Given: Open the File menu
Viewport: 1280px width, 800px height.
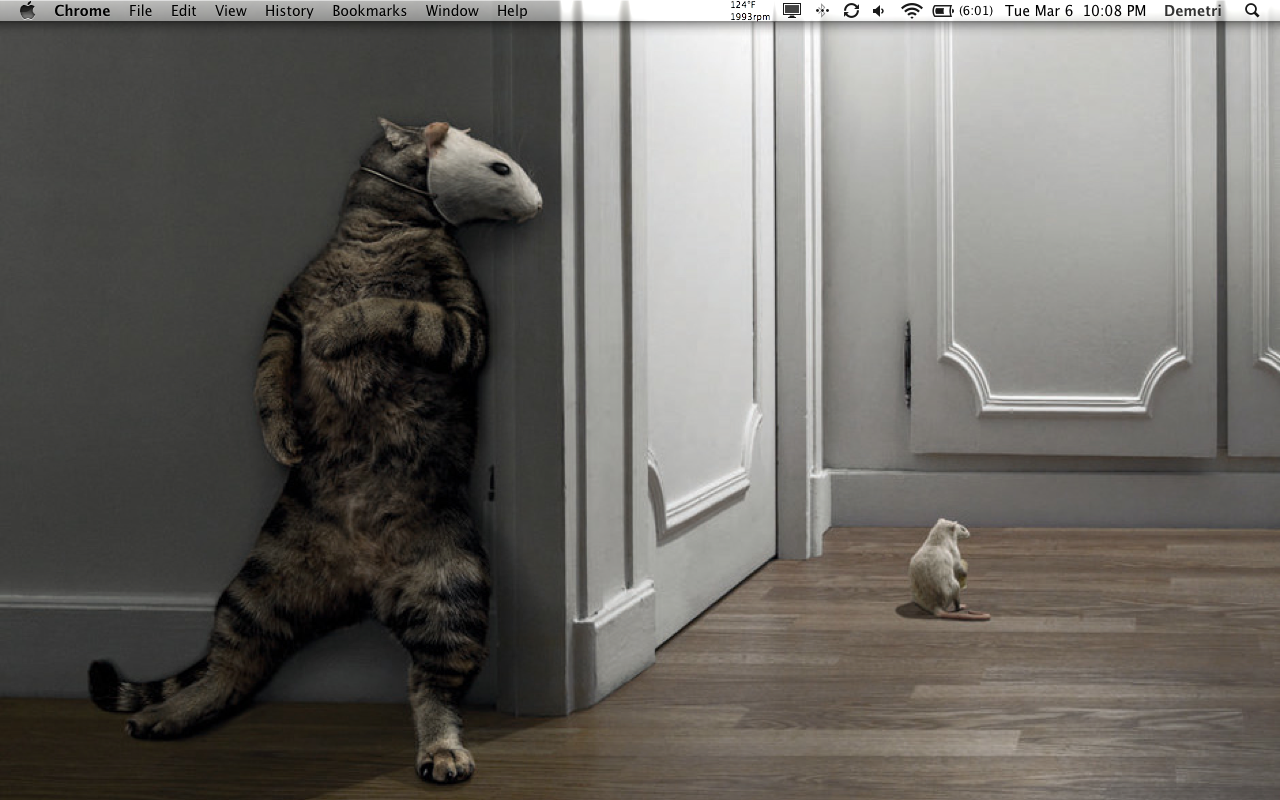Looking at the screenshot, I should tap(141, 11).
